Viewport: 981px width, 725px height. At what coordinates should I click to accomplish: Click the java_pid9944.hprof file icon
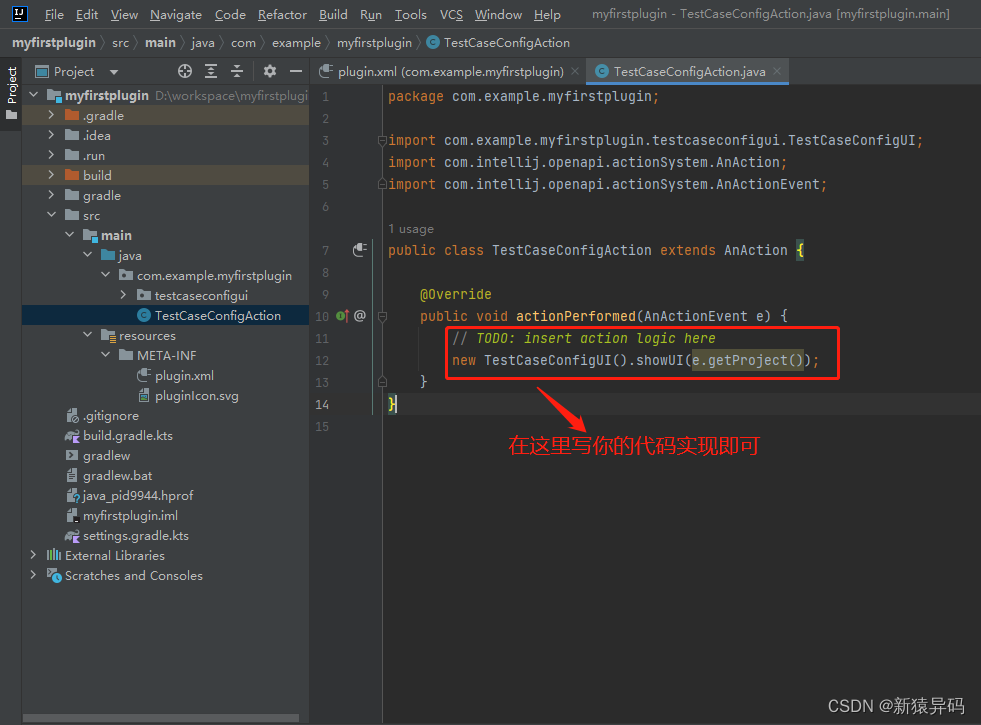72,495
